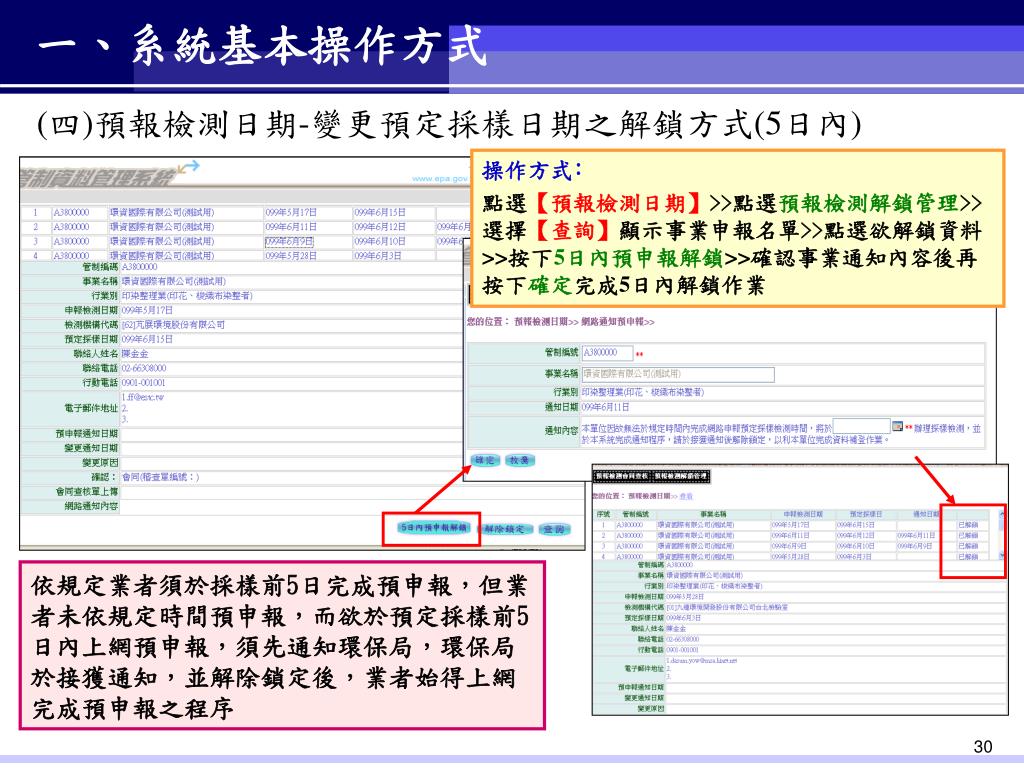This screenshot has width=1024, height=768.
Task: Click the 行業別 value 印染整理業 in left window
Action: coord(187,296)
